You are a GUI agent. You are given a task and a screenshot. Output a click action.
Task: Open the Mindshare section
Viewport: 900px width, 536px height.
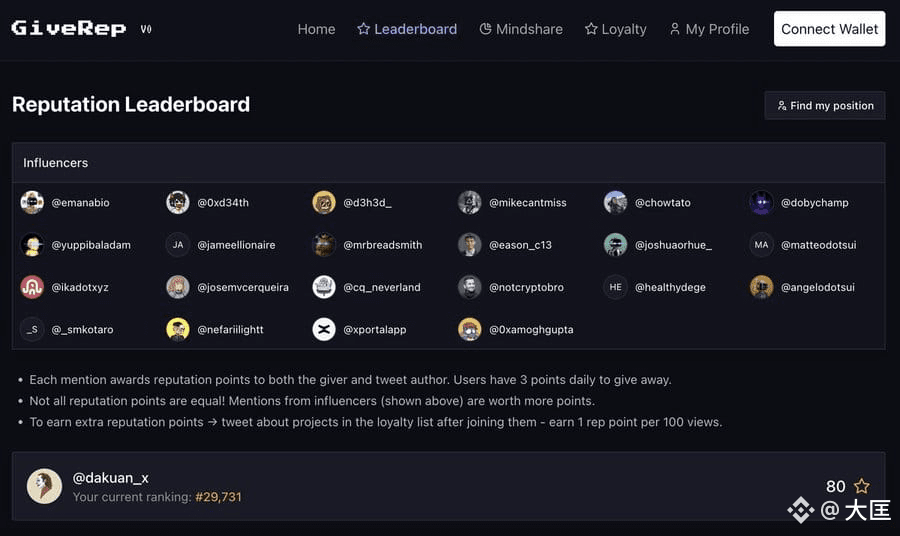521,29
